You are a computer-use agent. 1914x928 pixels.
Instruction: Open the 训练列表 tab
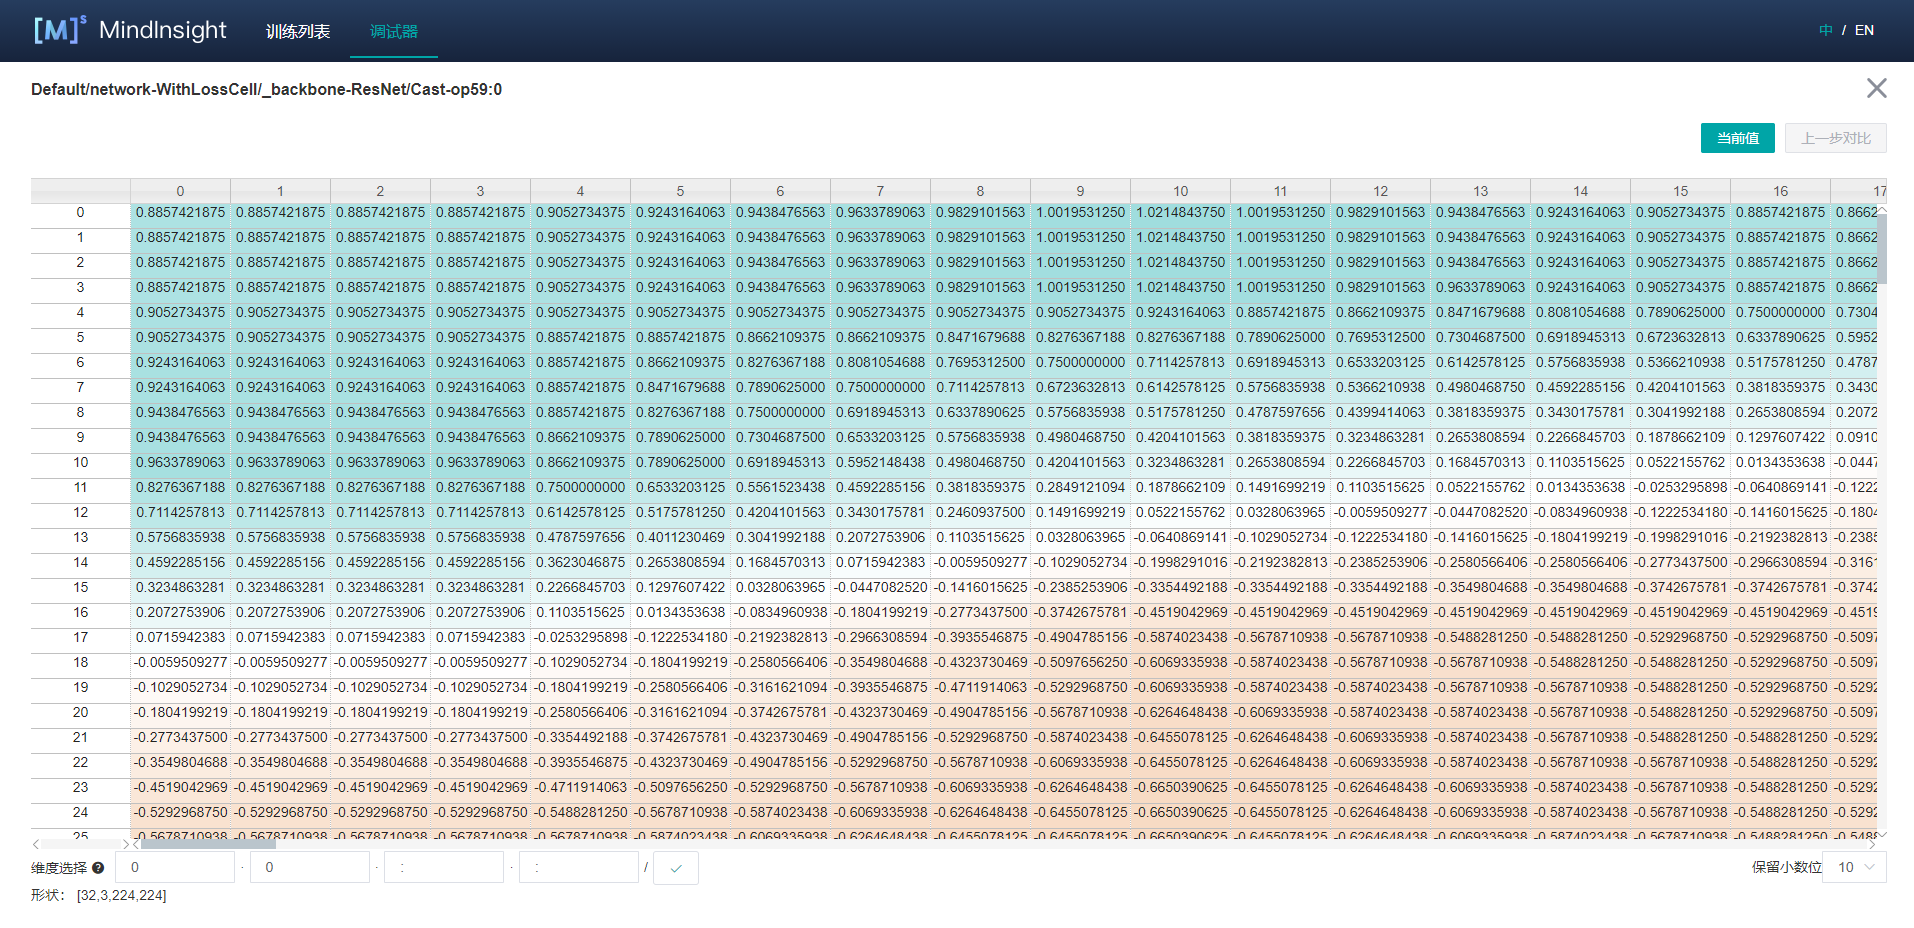(x=297, y=31)
